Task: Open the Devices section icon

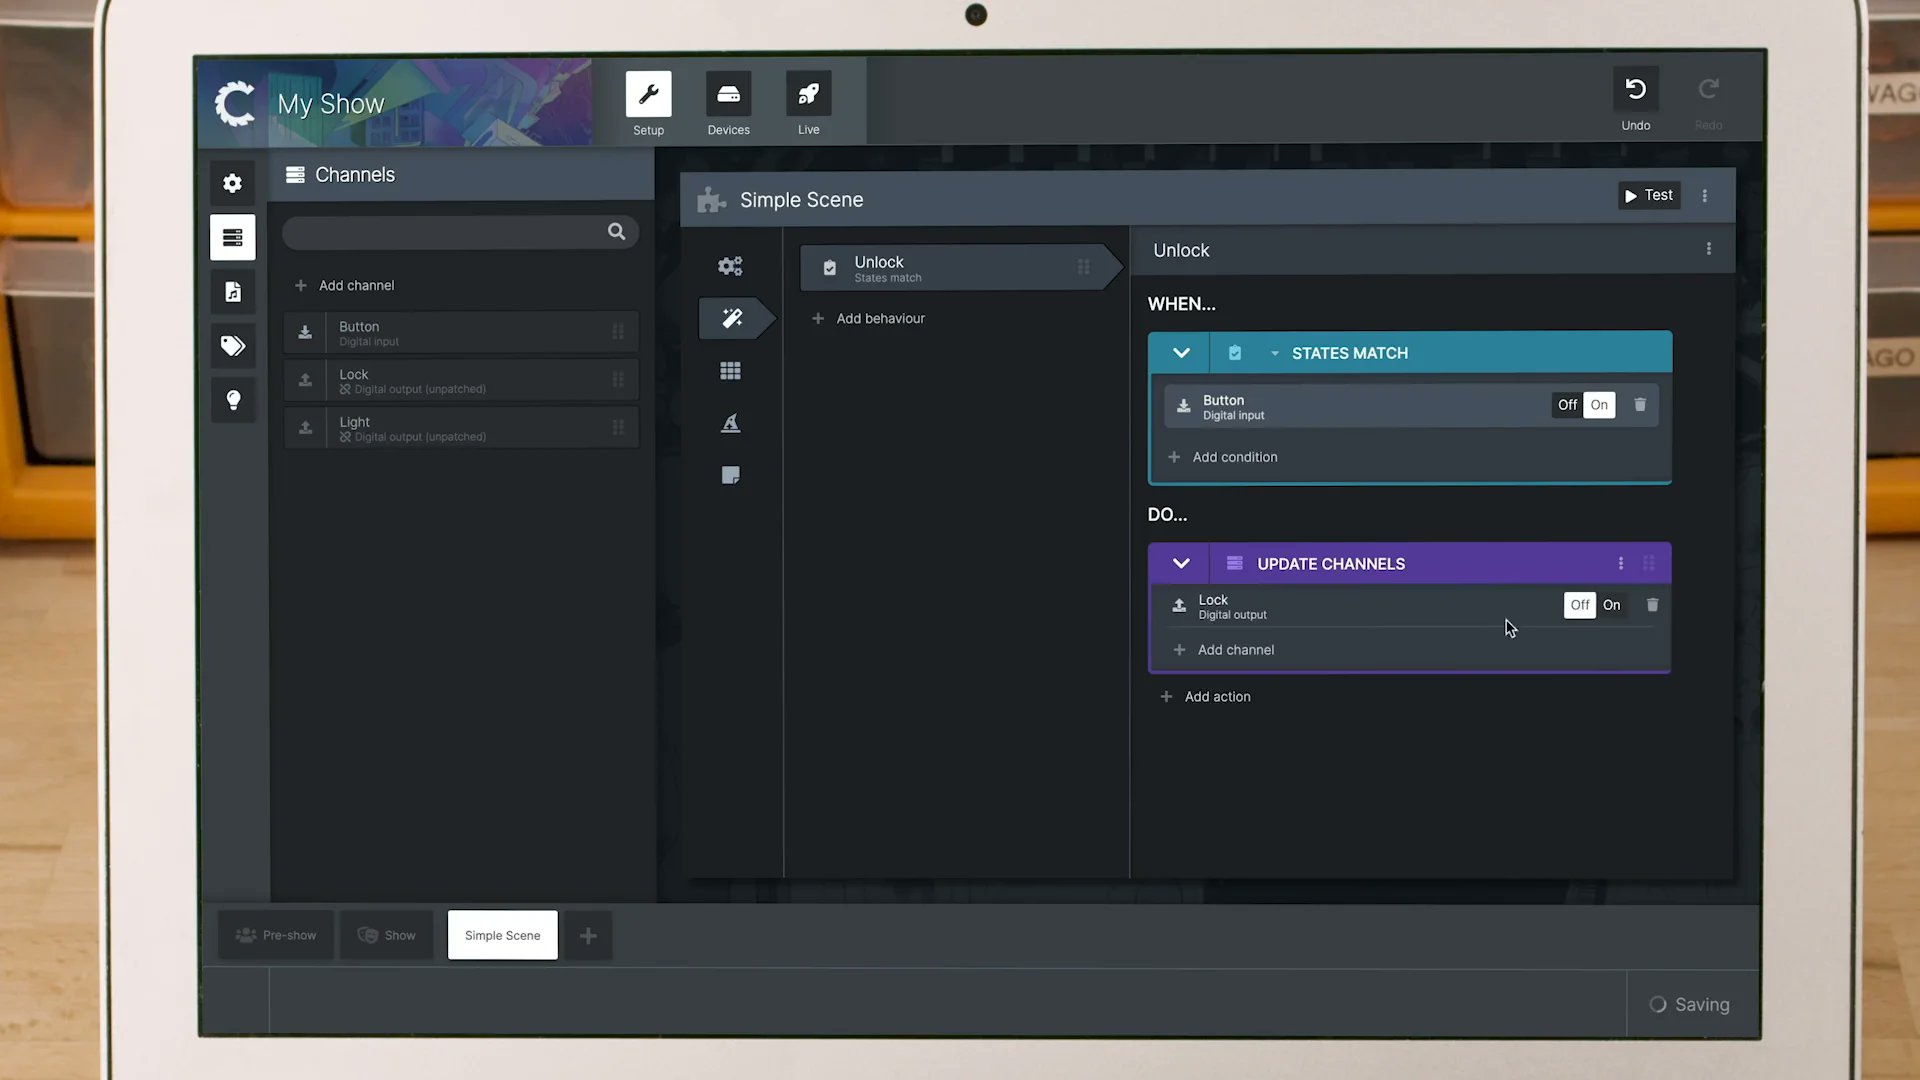Action: tap(728, 95)
